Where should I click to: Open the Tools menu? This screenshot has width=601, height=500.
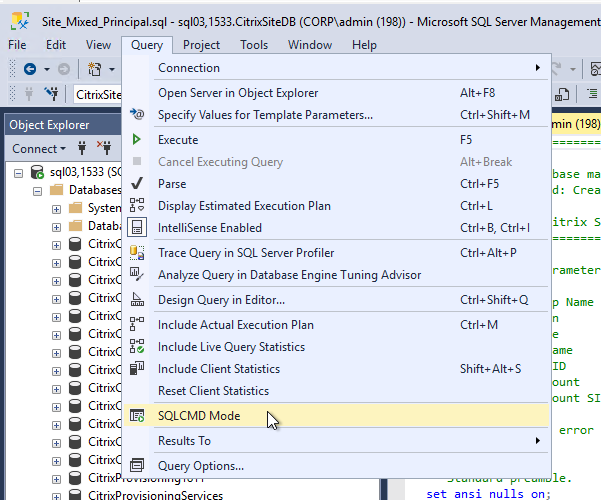pyautogui.click(x=254, y=45)
